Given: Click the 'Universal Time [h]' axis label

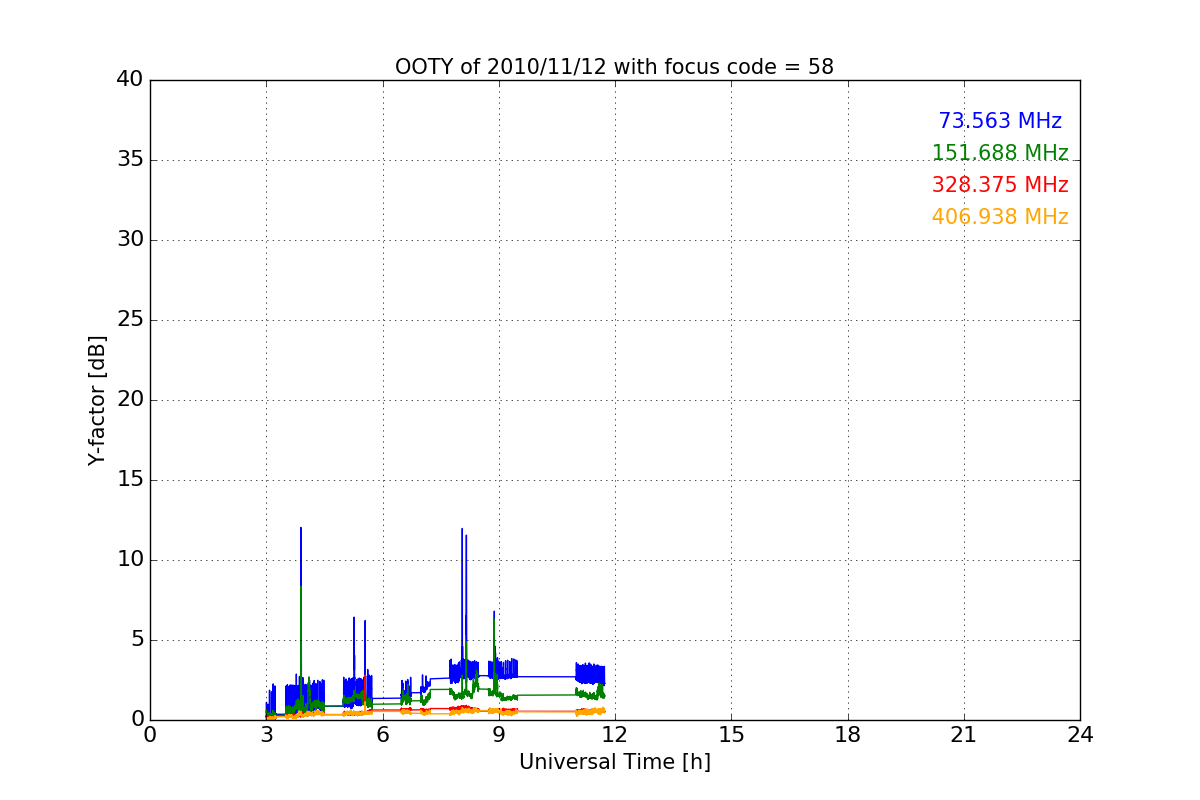Looking at the screenshot, I should (x=614, y=762).
